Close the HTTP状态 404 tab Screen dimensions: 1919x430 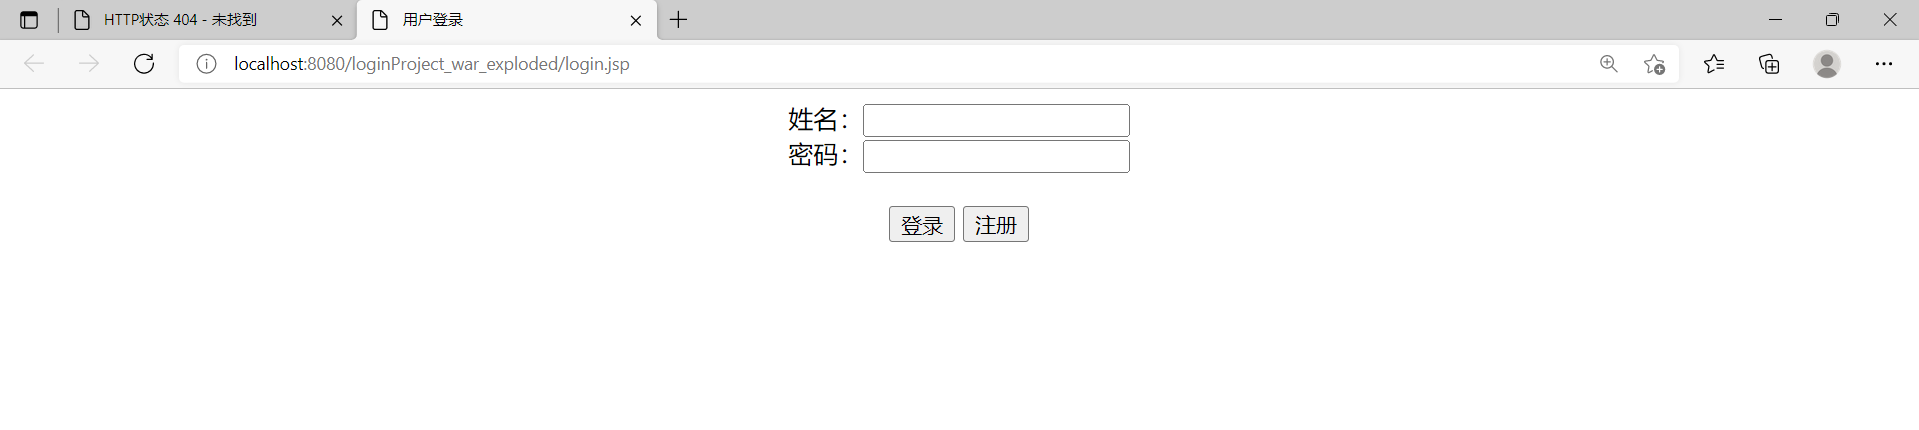pyautogui.click(x=337, y=20)
